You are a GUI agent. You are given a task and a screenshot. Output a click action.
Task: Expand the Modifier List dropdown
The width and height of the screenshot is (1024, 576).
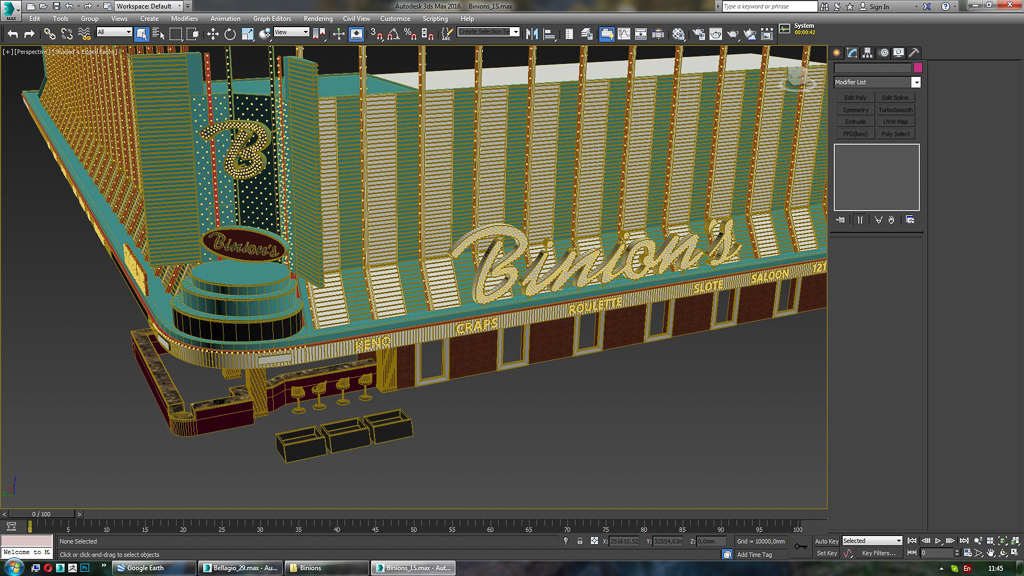pos(915,82)
